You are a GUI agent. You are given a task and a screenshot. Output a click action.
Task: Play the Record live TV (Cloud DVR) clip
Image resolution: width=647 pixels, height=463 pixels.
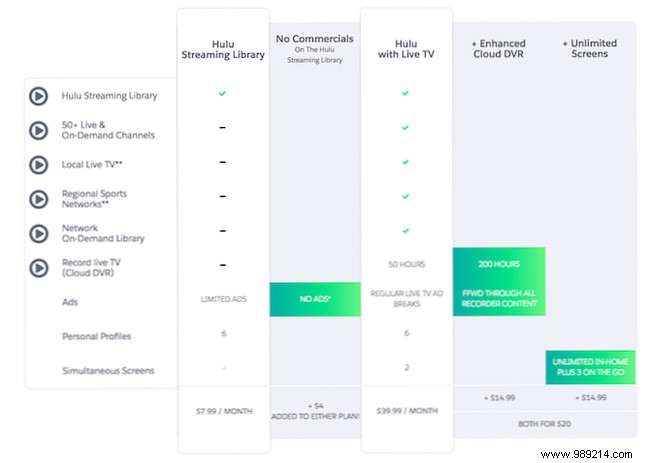39,267
